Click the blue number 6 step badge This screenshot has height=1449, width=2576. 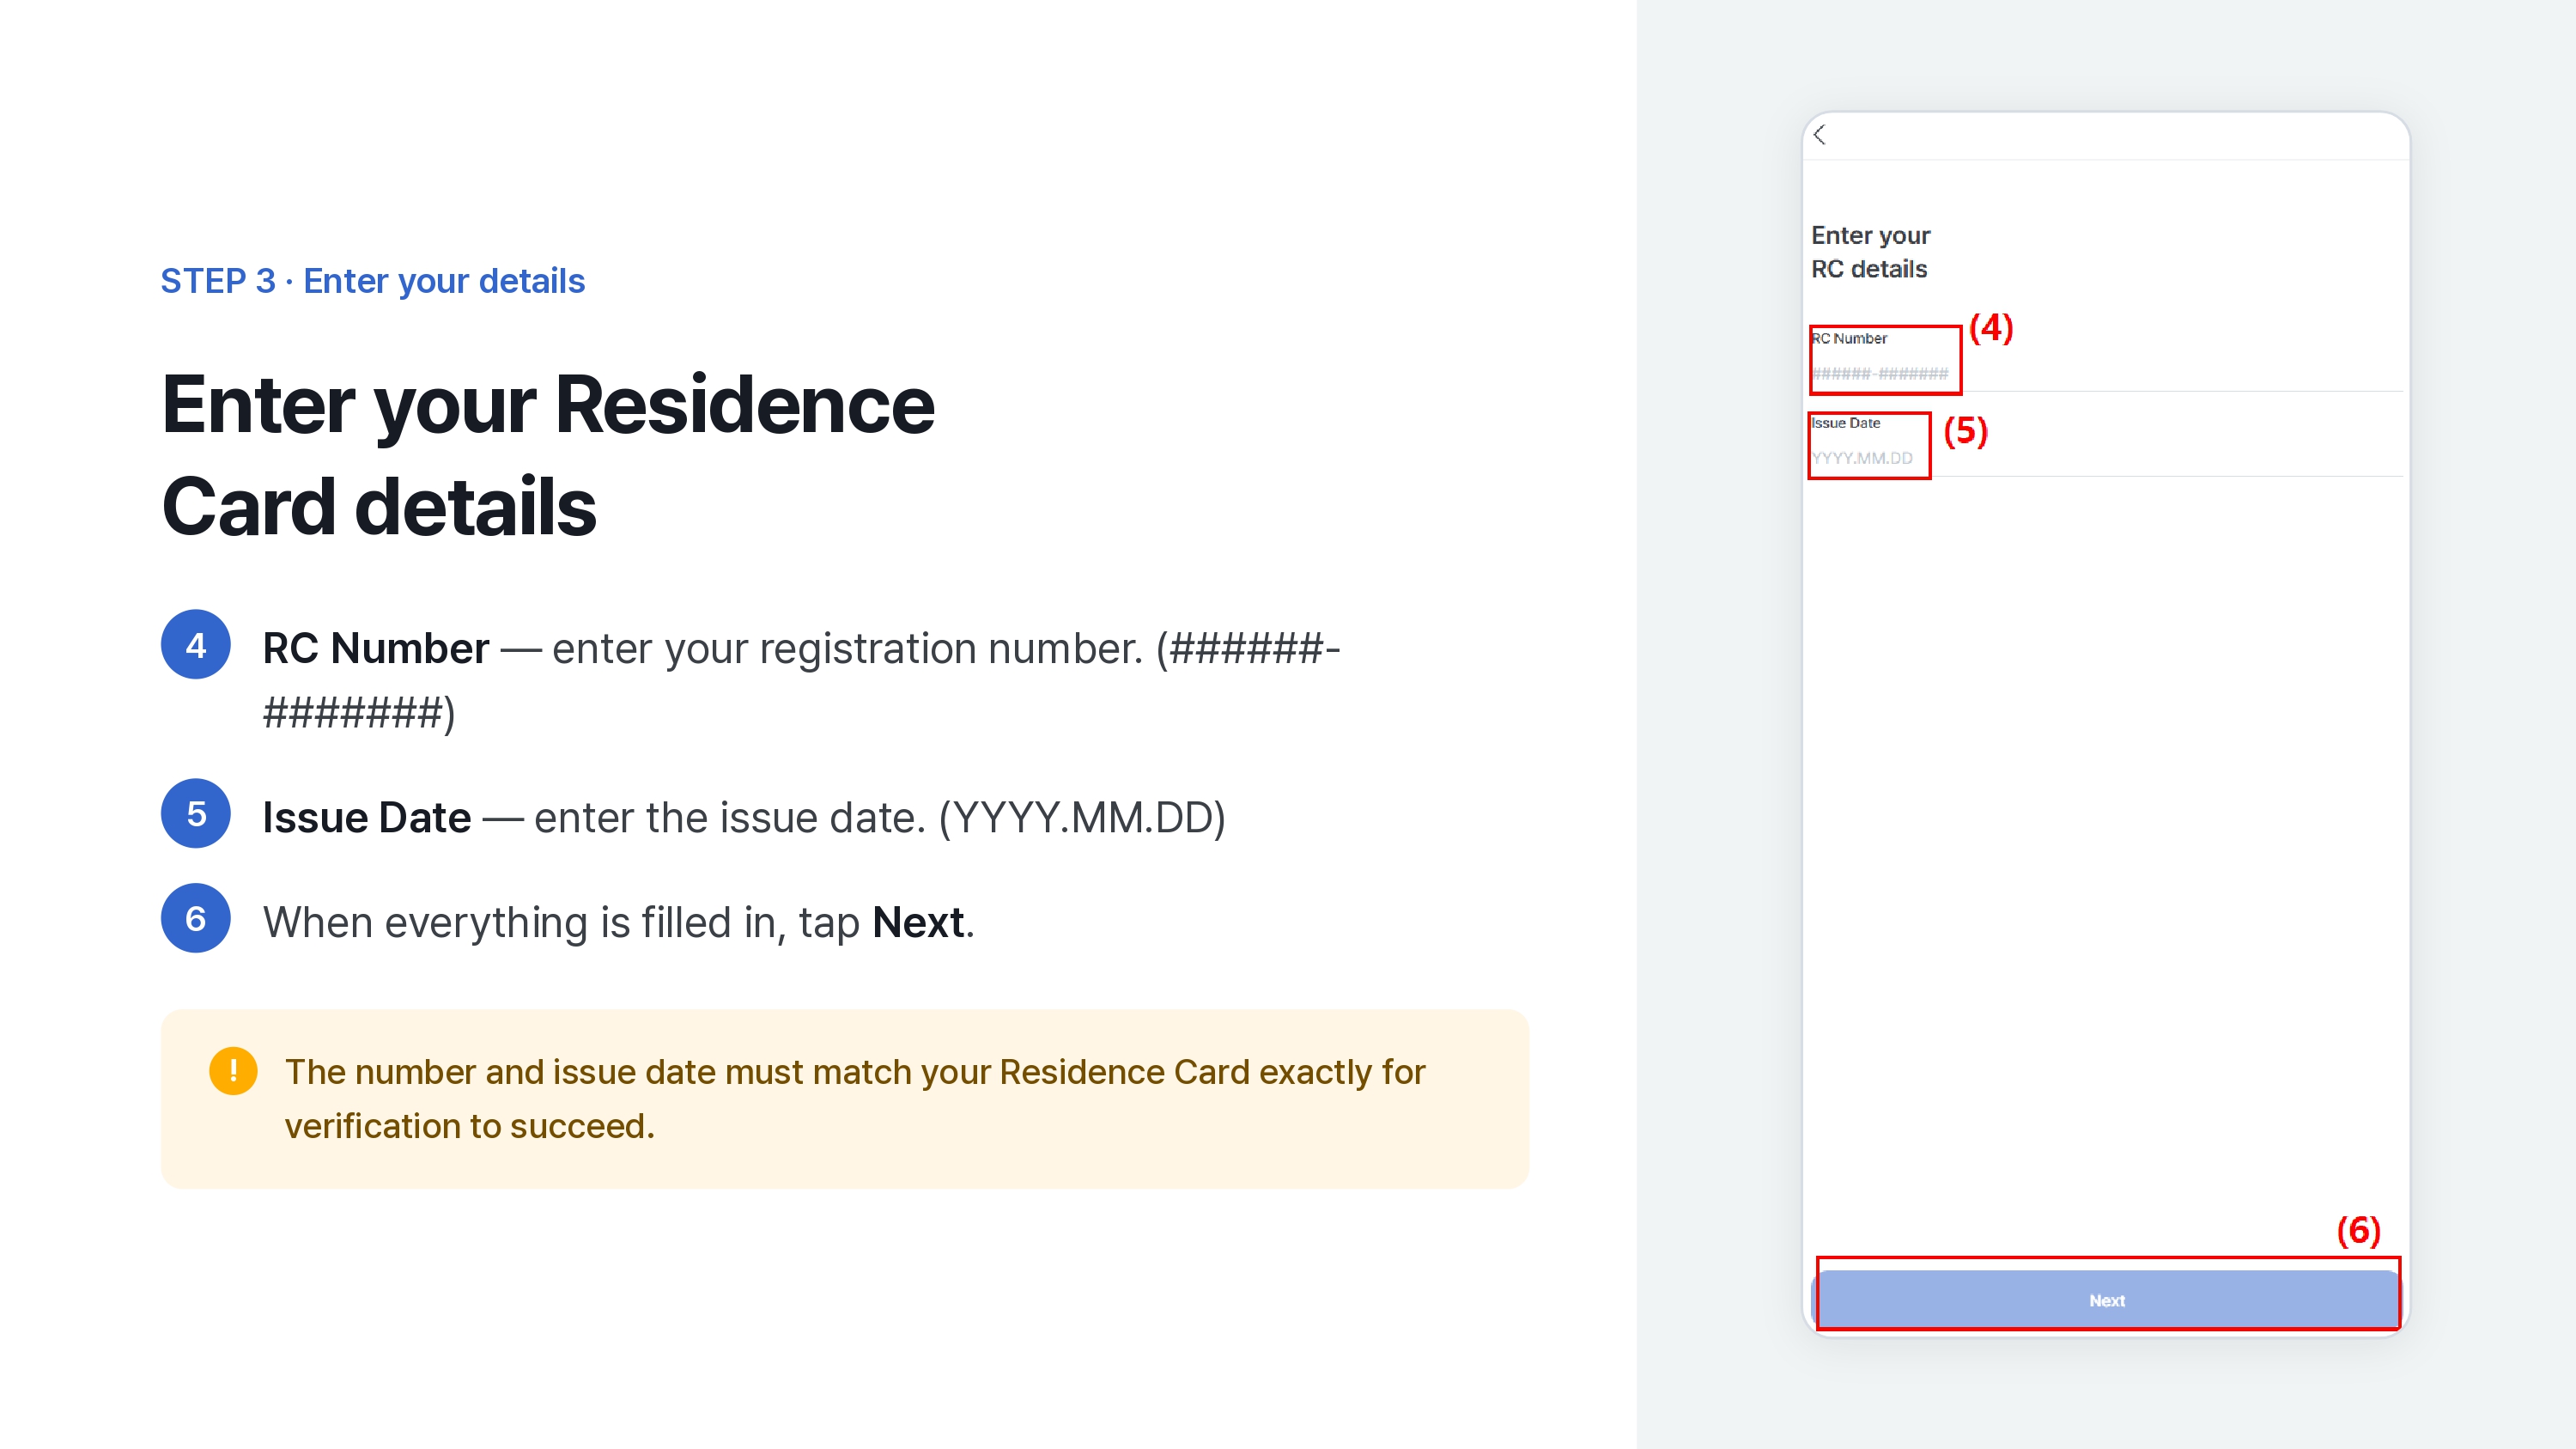(x=196, y=918)
